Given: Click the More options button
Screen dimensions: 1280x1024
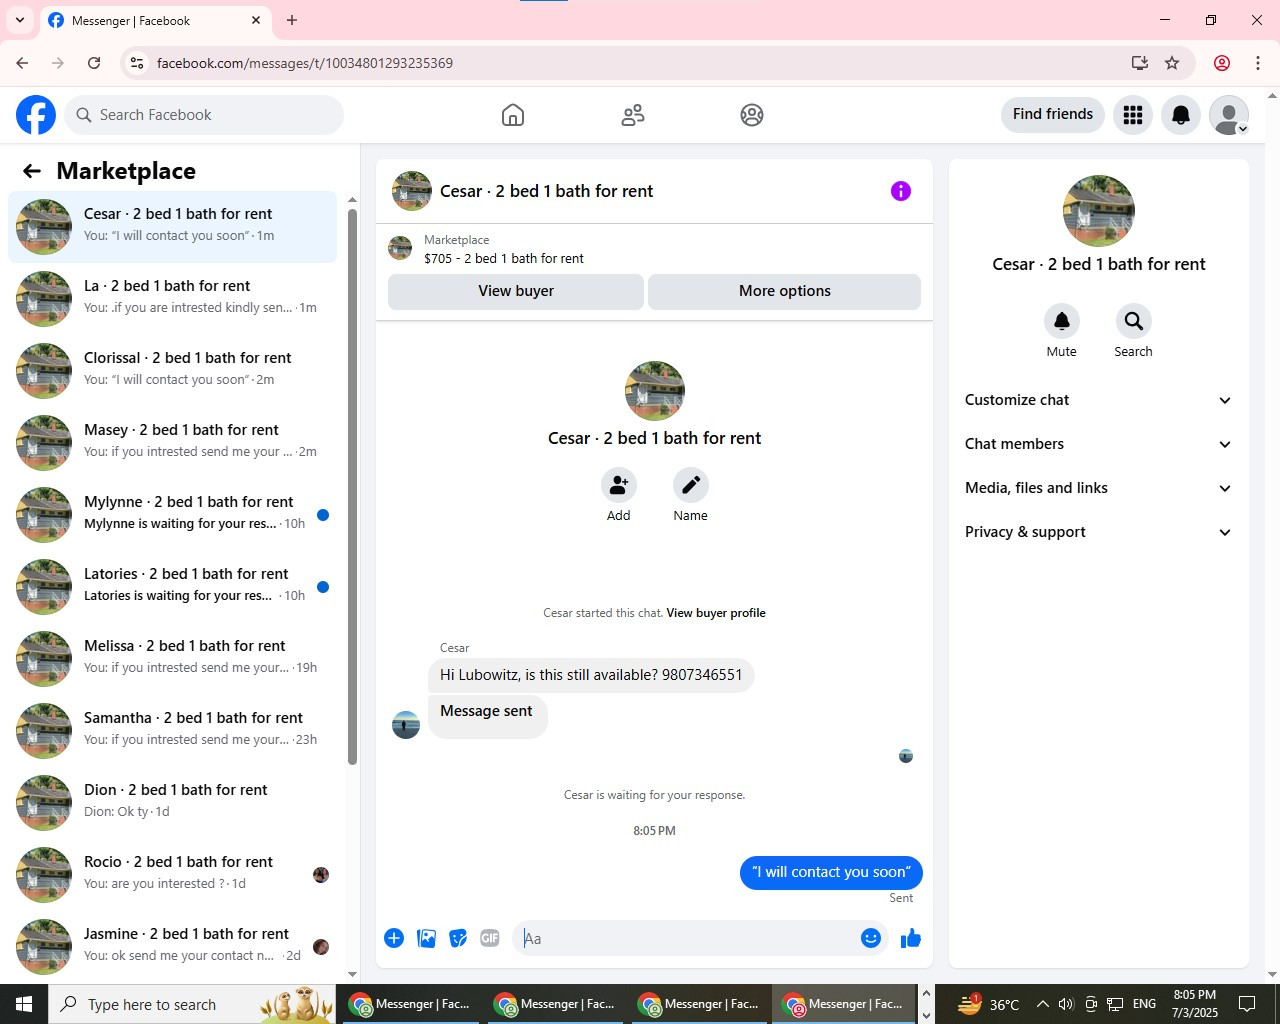Looking at the screenshot, I should click(x=785, y=291).
